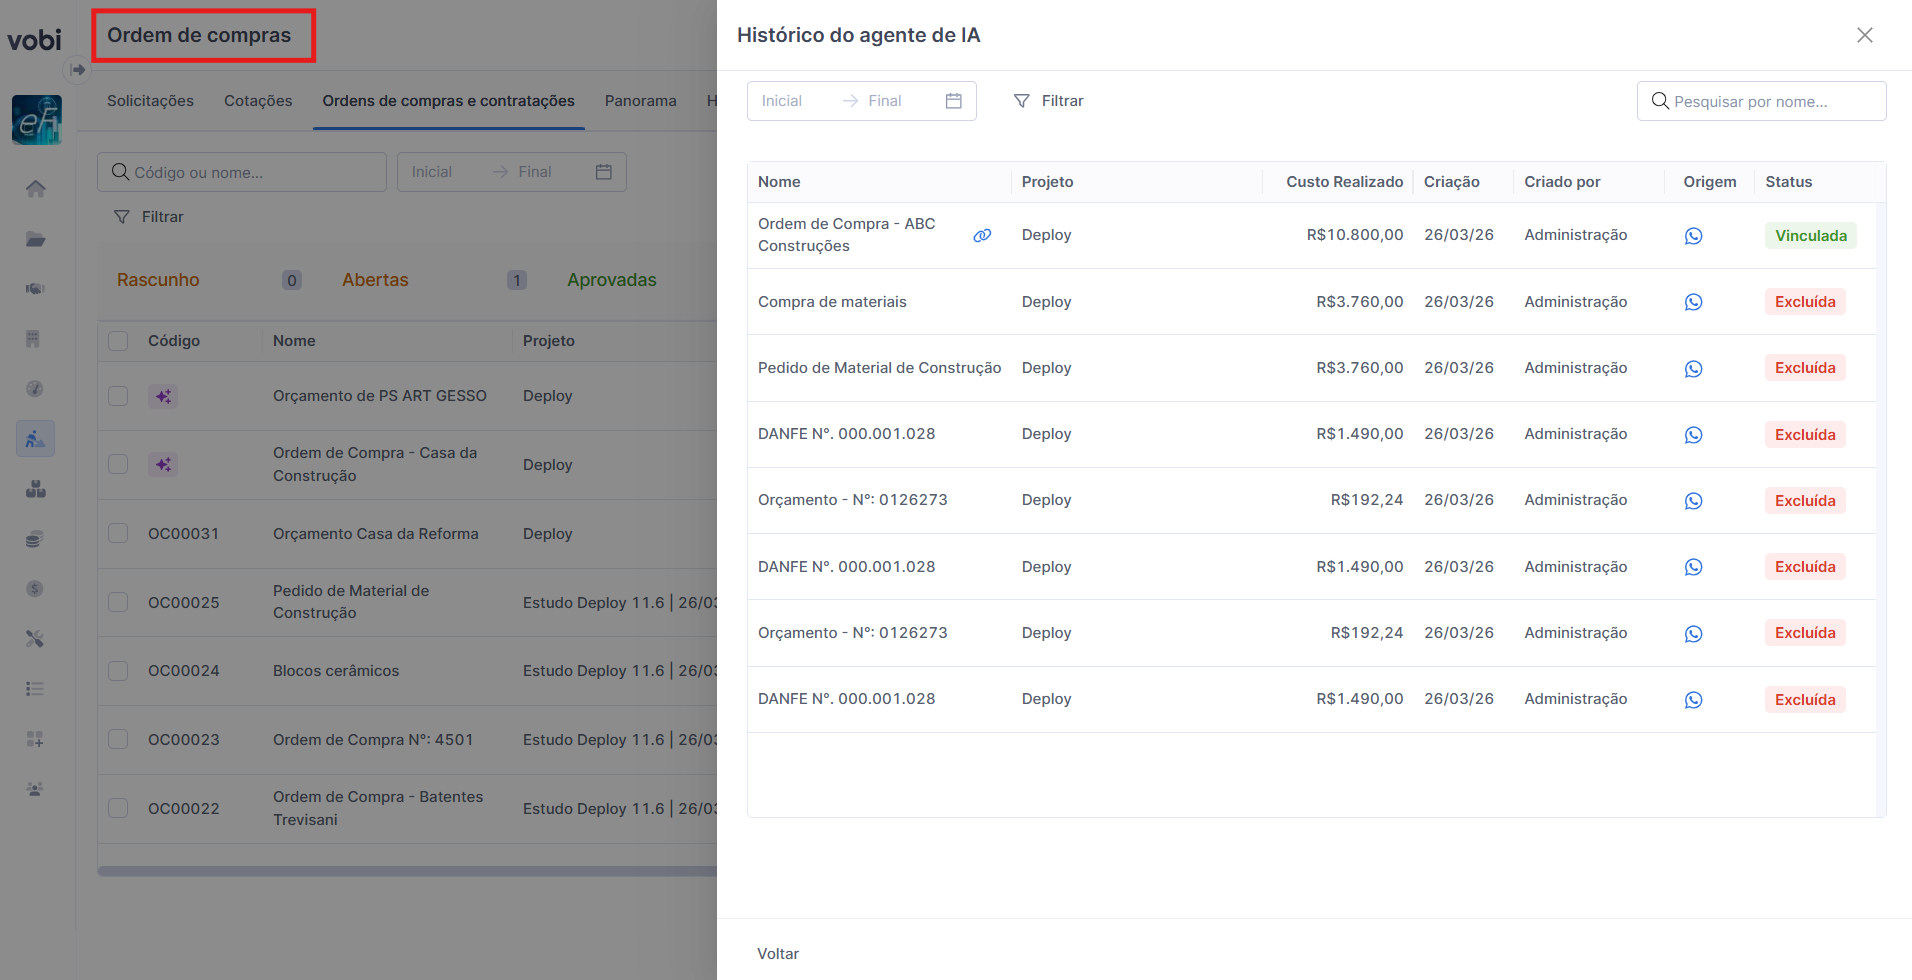This screenshot has height=980, width=1912.
Task: Click Filtrar on the orders page
Action: point(149,217)
